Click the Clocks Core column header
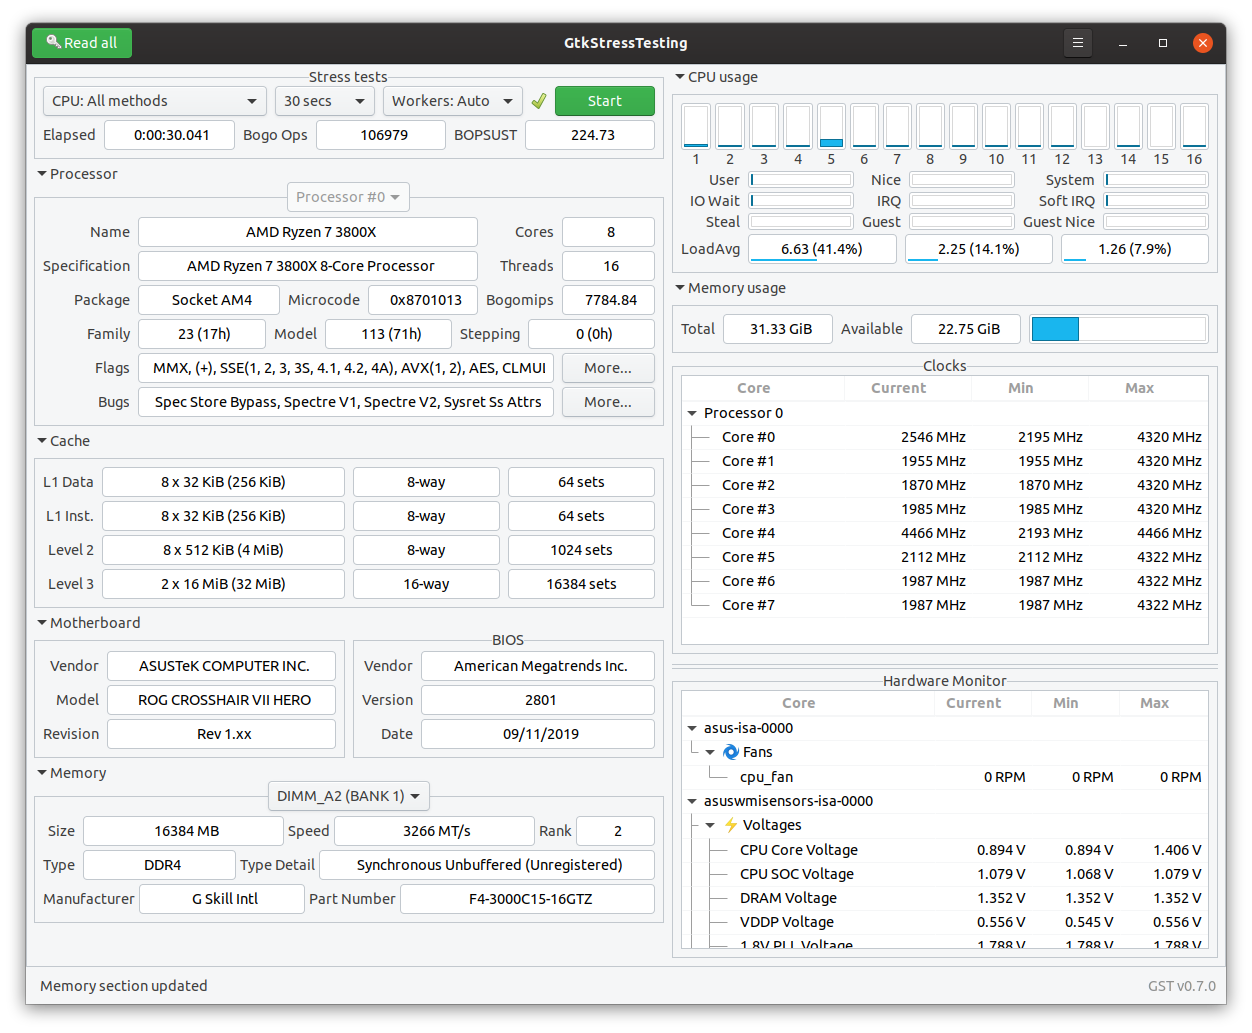Viewport: 1252px width, 1033px height. click(x=763, y=388)
